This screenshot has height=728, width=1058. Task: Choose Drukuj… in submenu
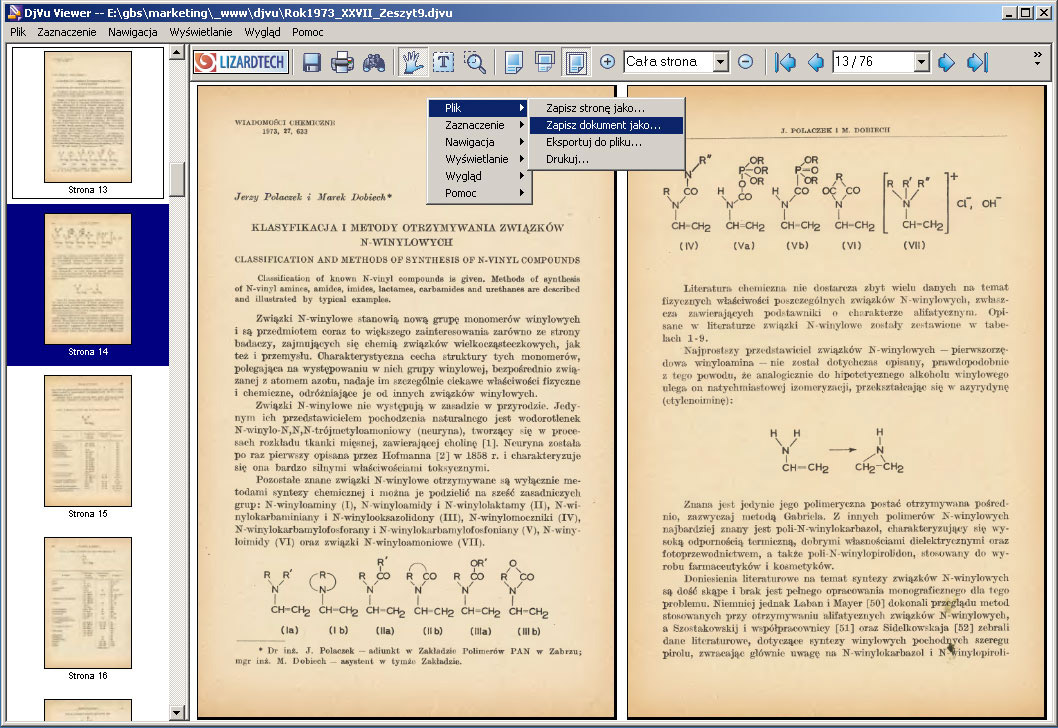[x=607, y=159]
